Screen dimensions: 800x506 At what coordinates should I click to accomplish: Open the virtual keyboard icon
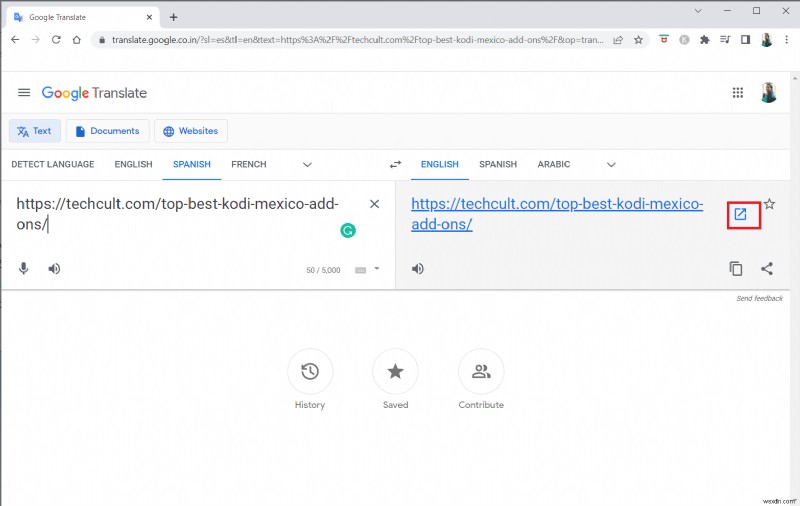(360, 270)
